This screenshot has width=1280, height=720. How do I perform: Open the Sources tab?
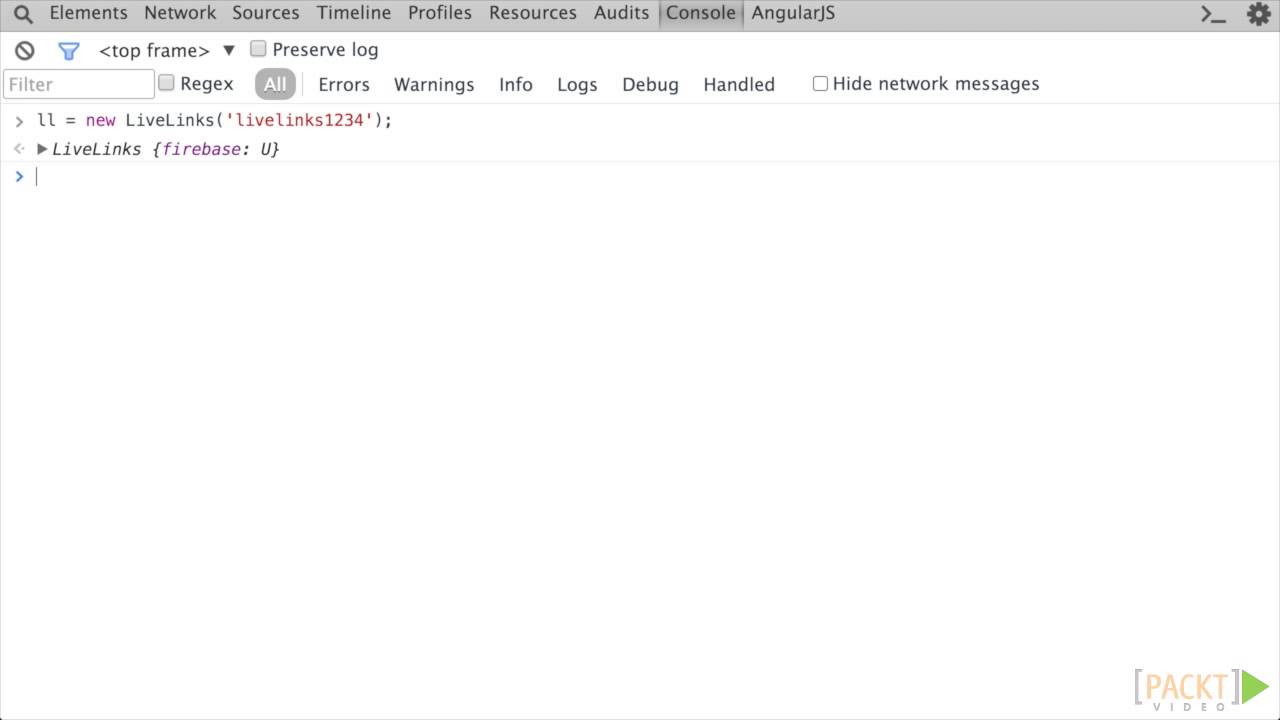[266, 13]
